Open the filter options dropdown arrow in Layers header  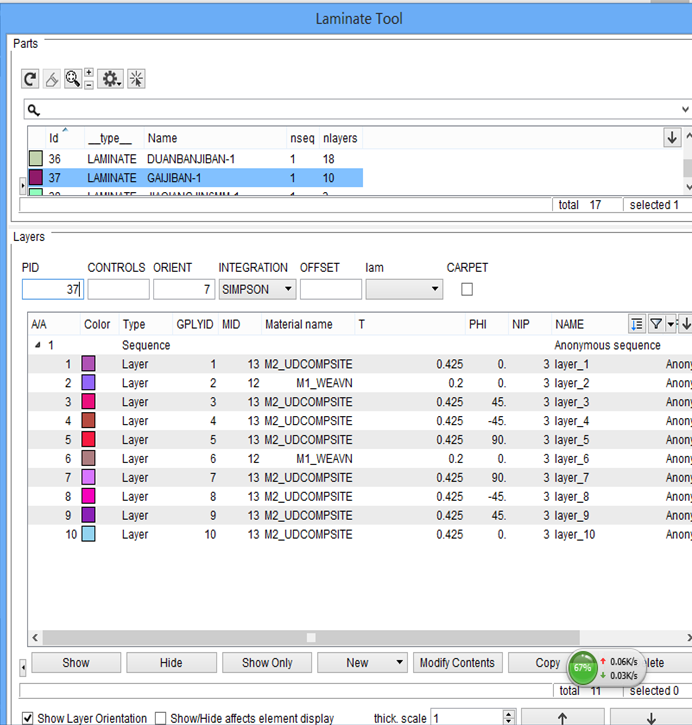[671, 324]
